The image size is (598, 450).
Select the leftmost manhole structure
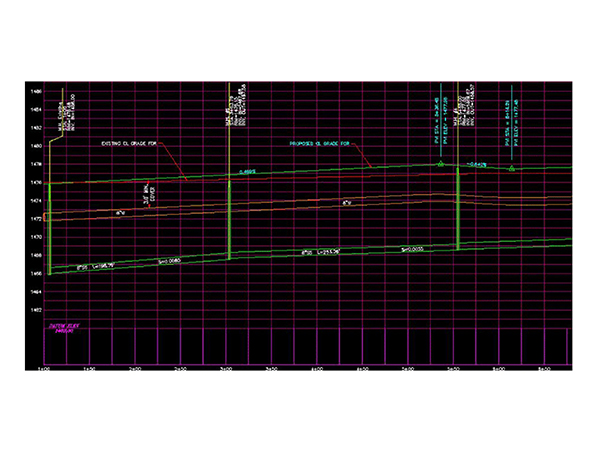point(50,229)
